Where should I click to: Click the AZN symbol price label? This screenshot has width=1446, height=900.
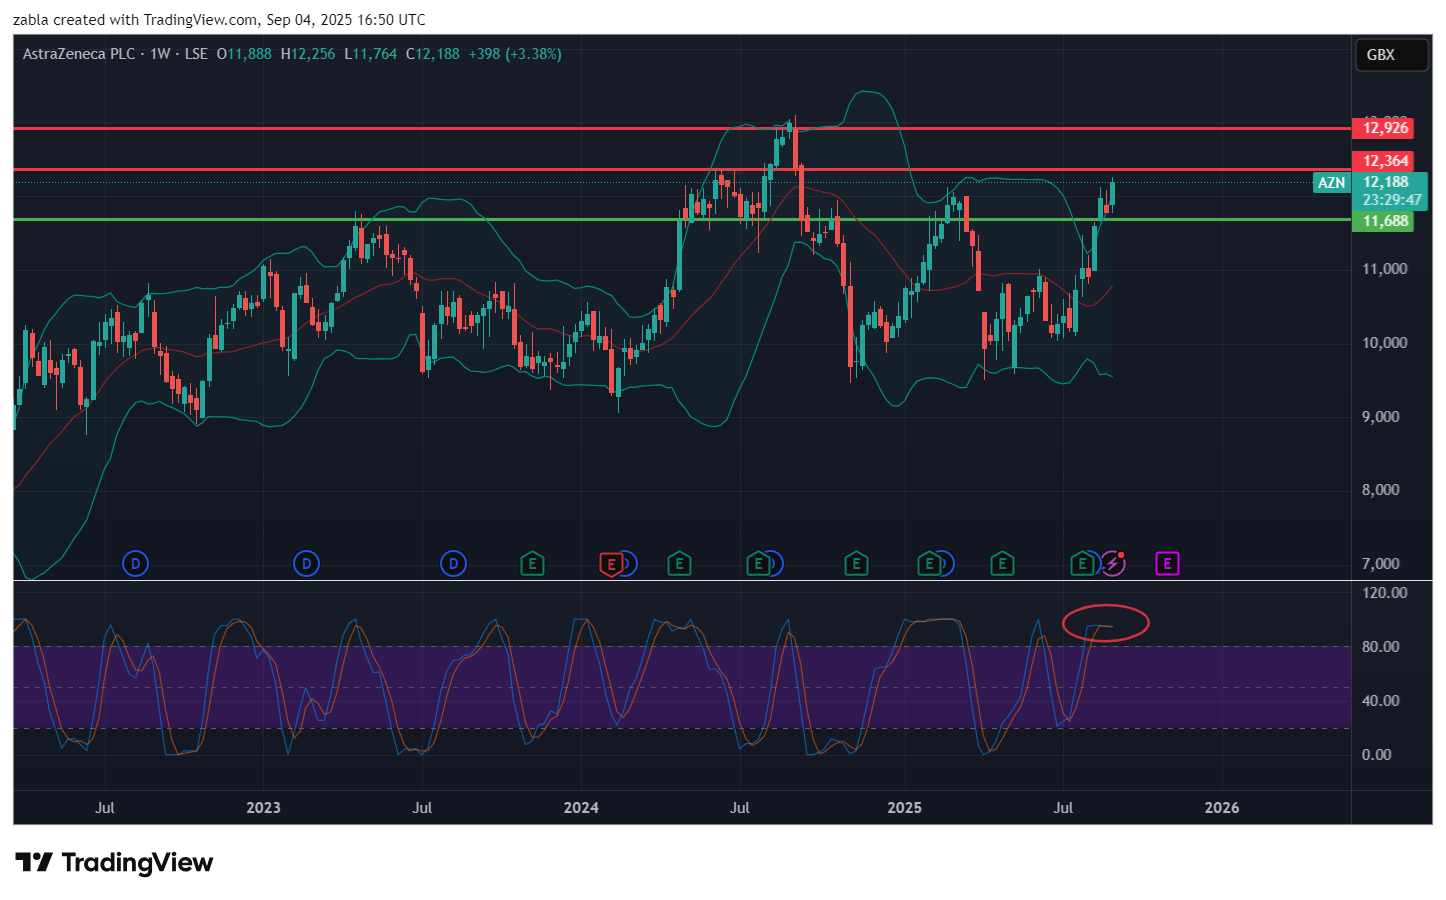[x=1332, y=182]
